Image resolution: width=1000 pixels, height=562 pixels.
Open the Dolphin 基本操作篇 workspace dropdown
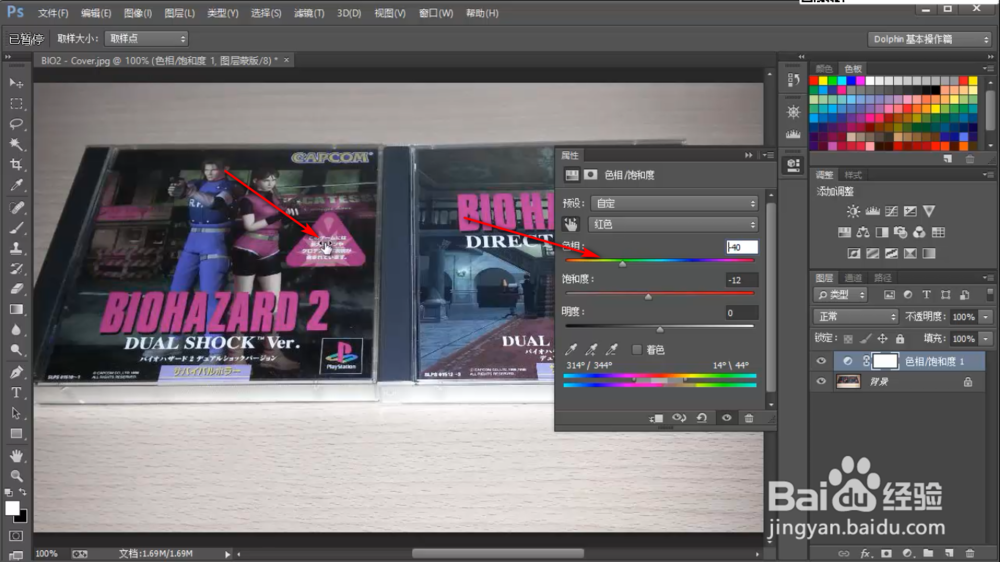(x=930, y=40)
